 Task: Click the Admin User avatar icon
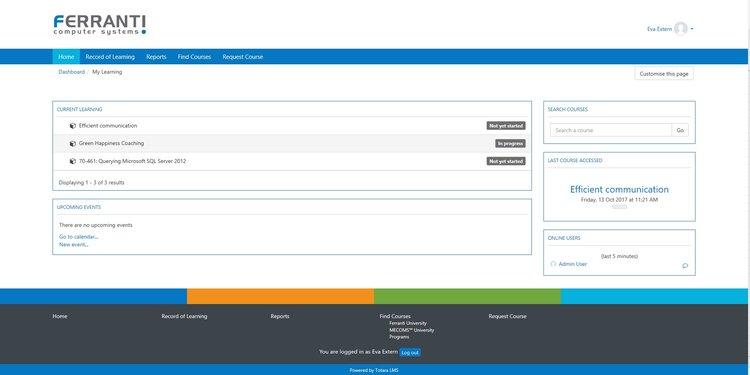553,264
